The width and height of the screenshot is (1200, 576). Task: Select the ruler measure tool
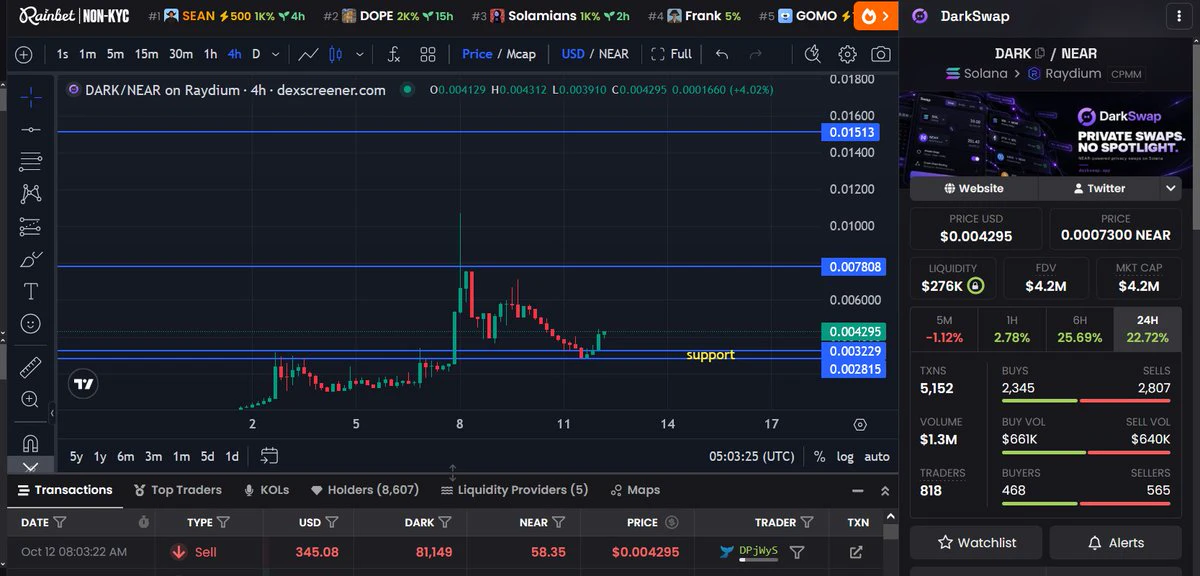coord(31,366)
